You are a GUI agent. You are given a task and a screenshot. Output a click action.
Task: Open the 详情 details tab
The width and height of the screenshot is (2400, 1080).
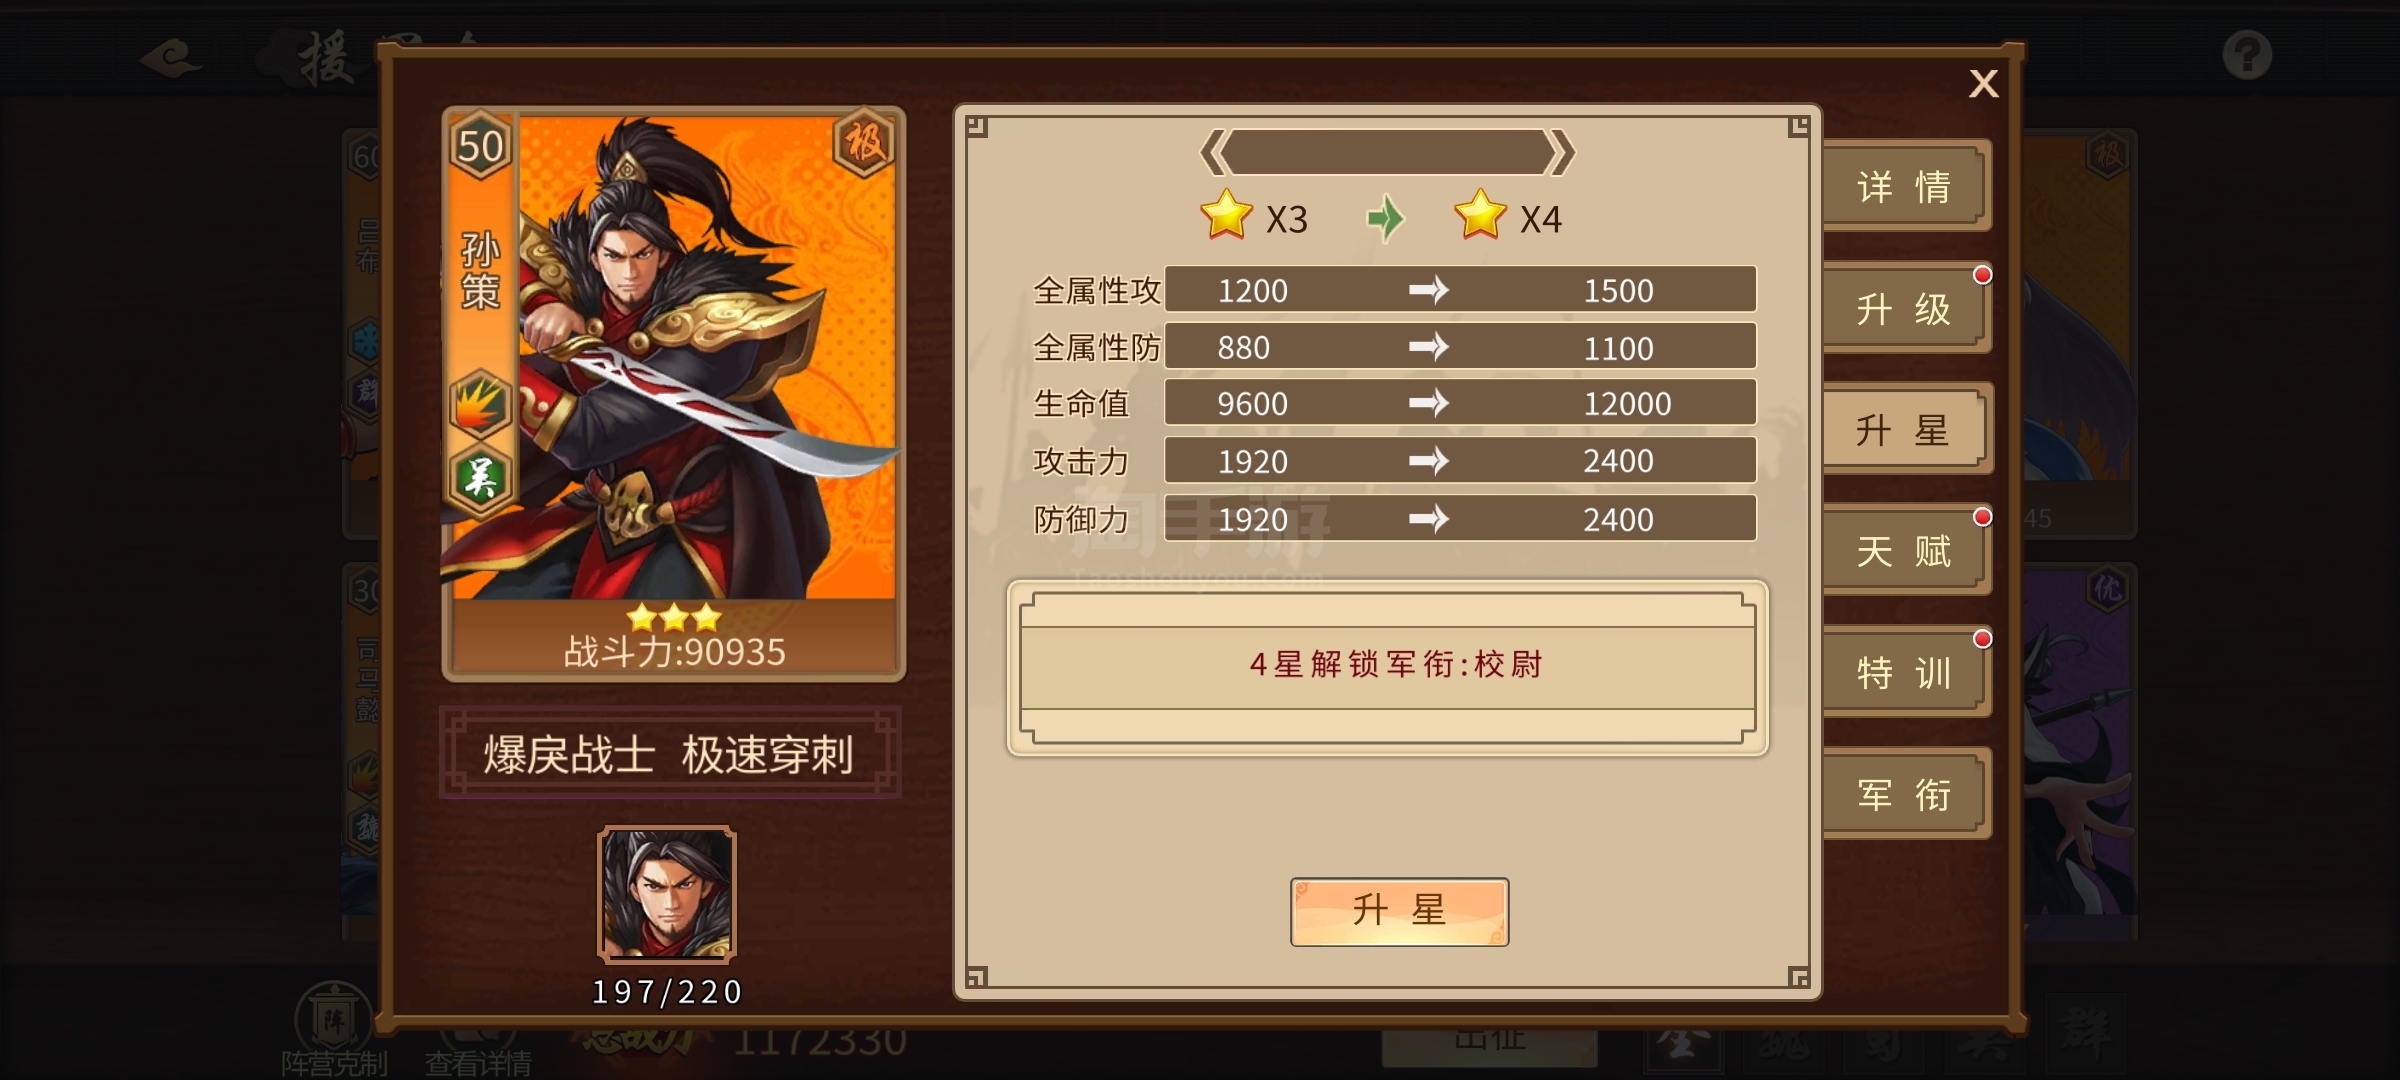pyautogui.click(x=1905, y=187)
